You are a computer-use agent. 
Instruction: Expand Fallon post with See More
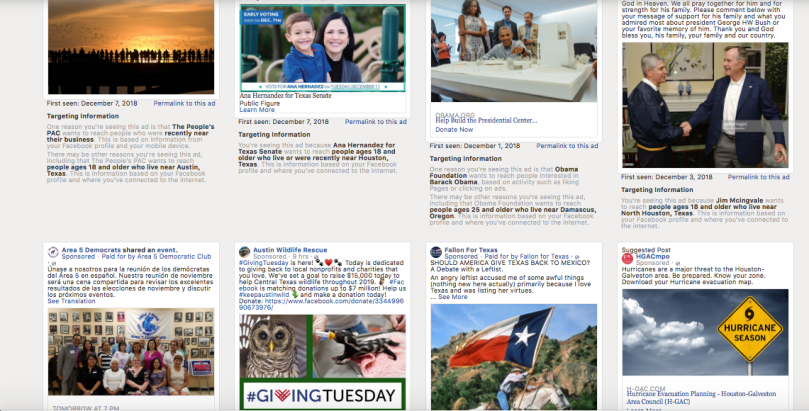452,297
